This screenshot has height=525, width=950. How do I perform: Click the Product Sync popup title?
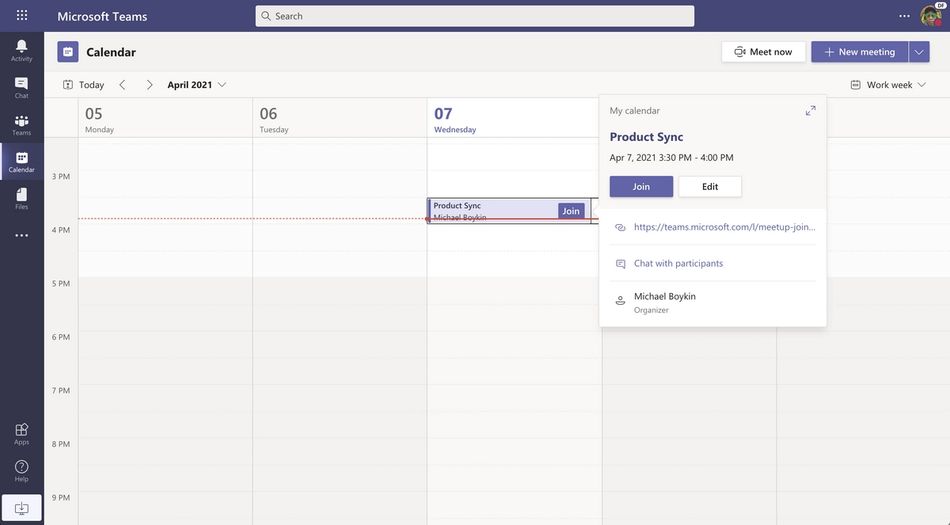(646, 137)
